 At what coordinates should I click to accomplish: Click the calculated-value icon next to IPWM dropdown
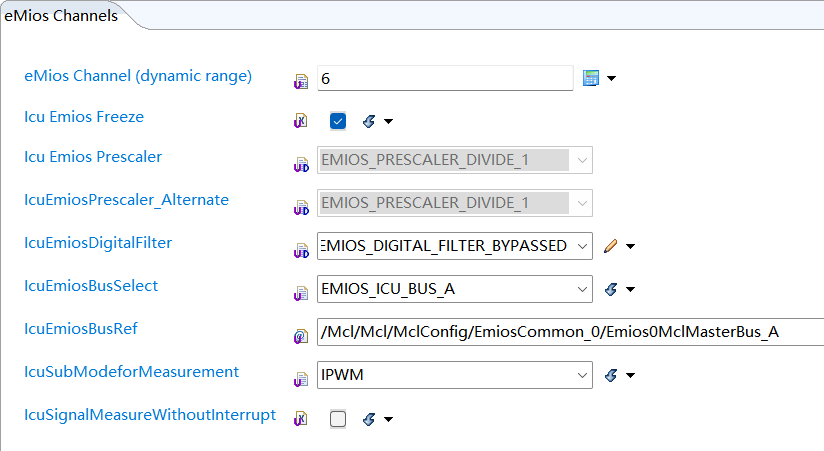point(611,376)
